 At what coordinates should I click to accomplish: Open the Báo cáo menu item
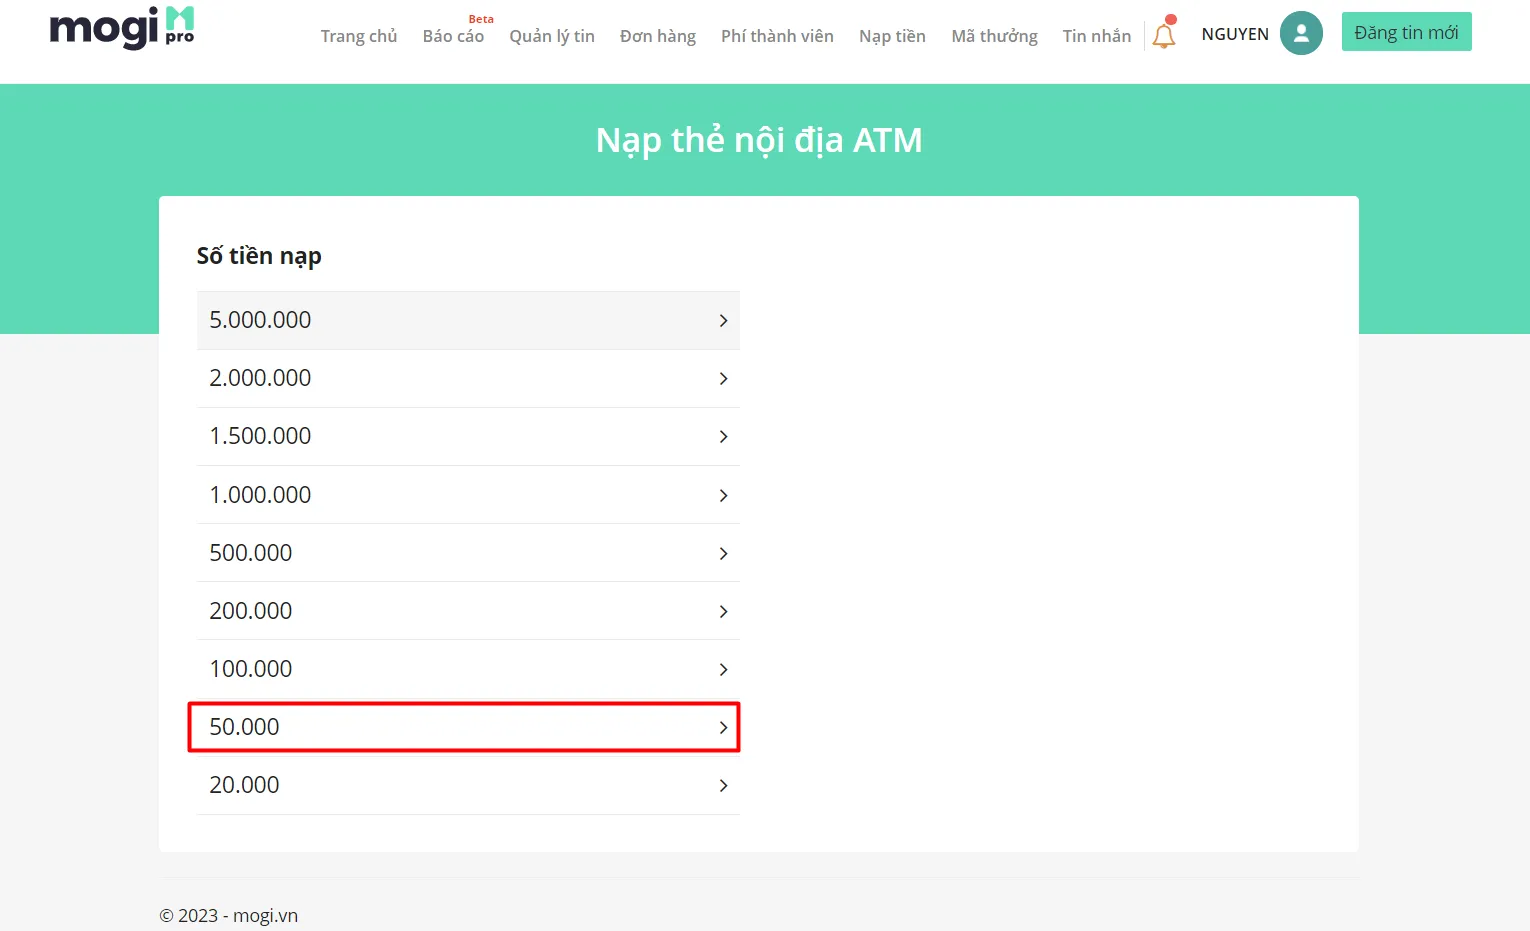click(x=453, y=36)
